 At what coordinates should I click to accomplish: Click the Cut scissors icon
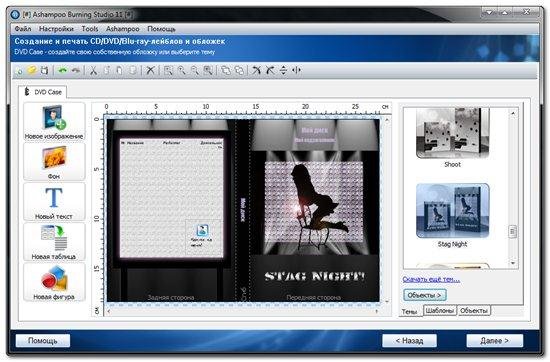pos(93,71)
